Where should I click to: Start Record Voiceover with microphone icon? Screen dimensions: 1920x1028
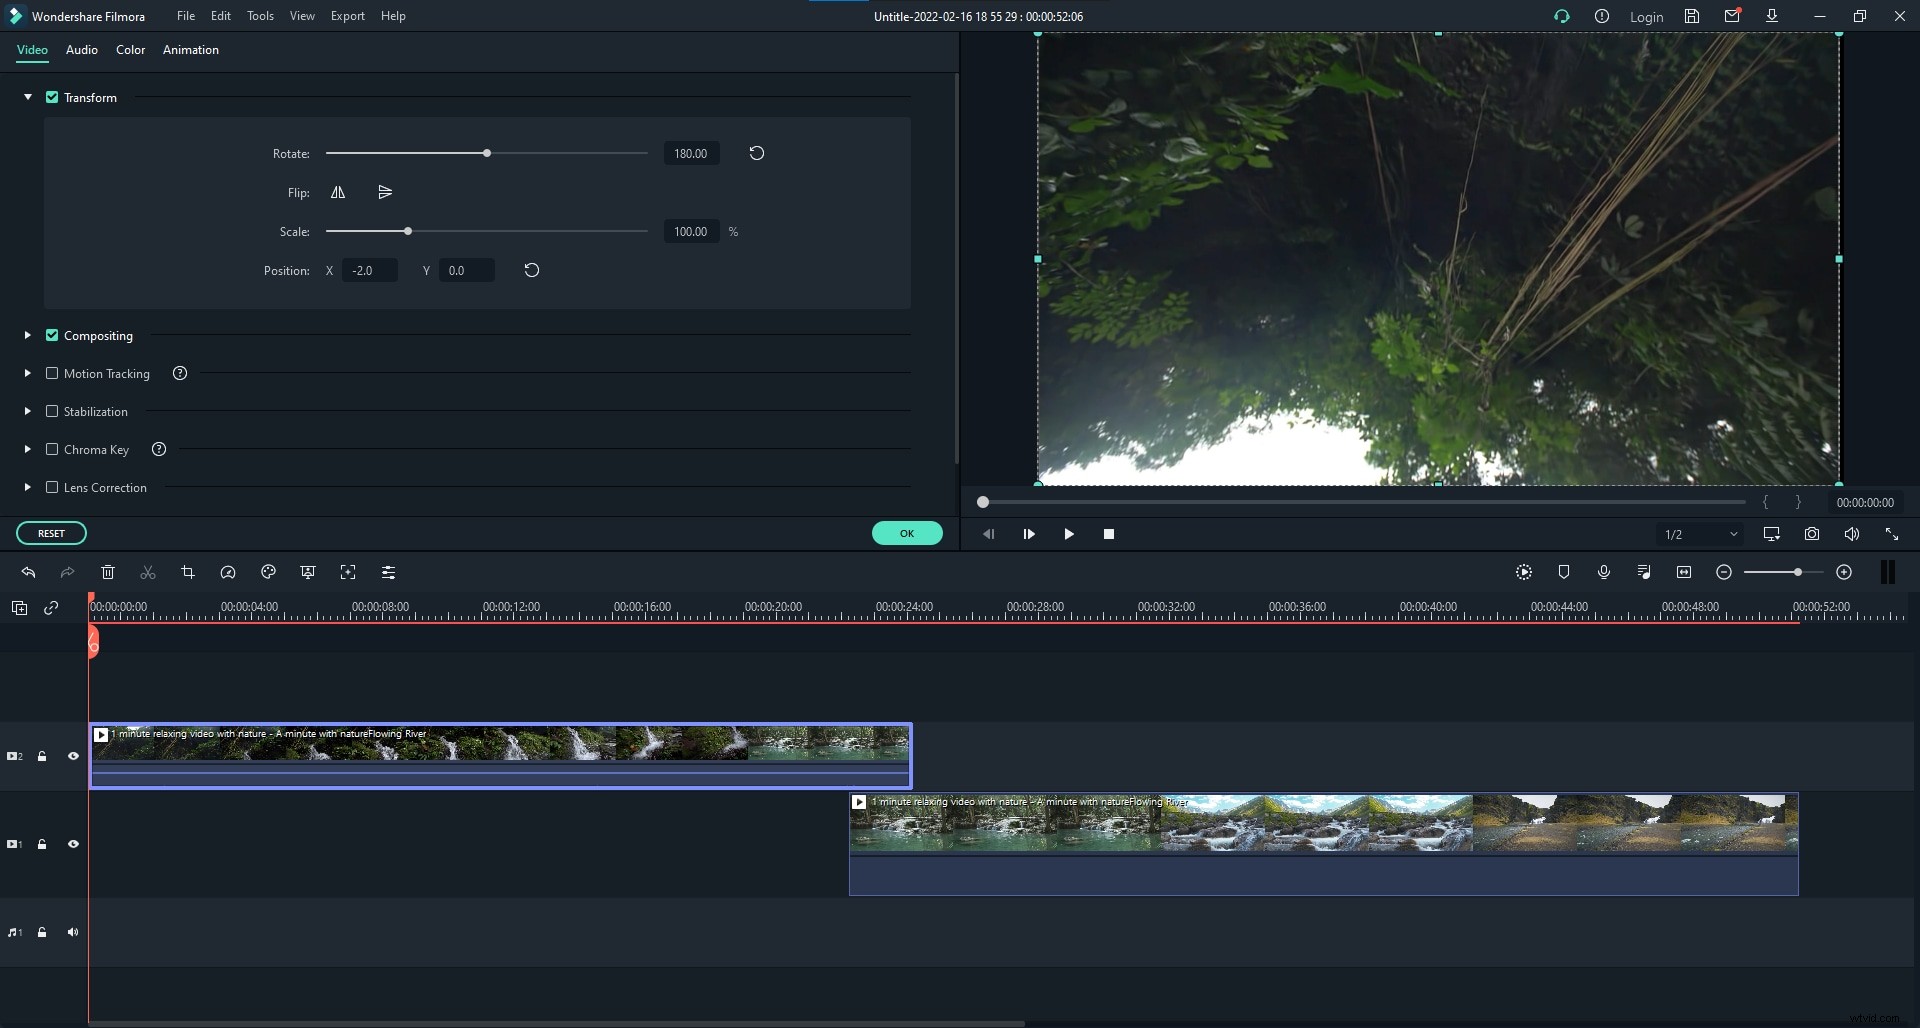point(1604,572)
